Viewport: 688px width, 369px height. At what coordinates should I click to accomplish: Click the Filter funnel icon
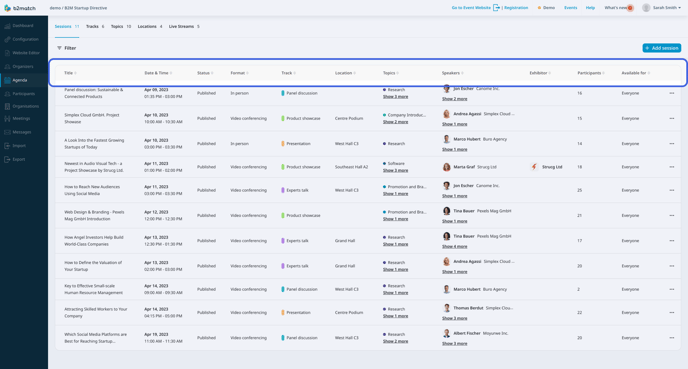click(59, 48)
